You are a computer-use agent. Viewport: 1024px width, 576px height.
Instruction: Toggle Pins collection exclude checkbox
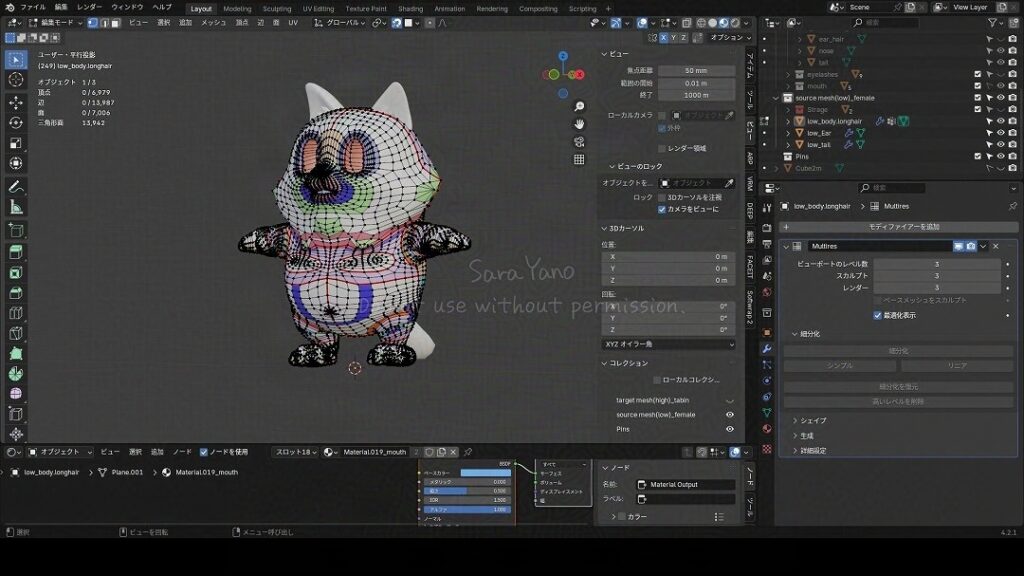pos(978,157)
